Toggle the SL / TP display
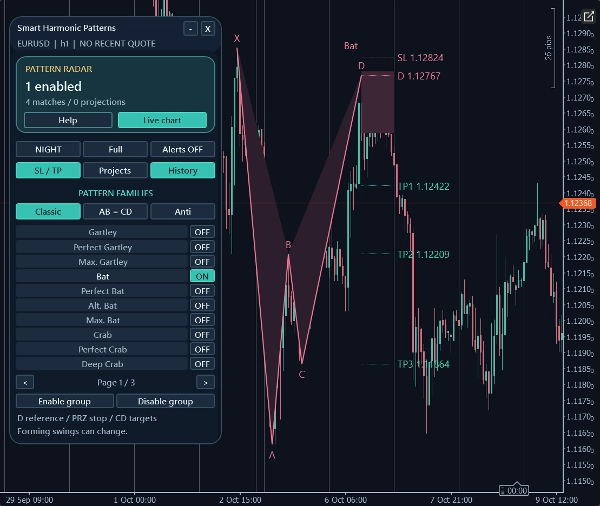The width and height of the screenshot is (600, 506). click(48, 170)
